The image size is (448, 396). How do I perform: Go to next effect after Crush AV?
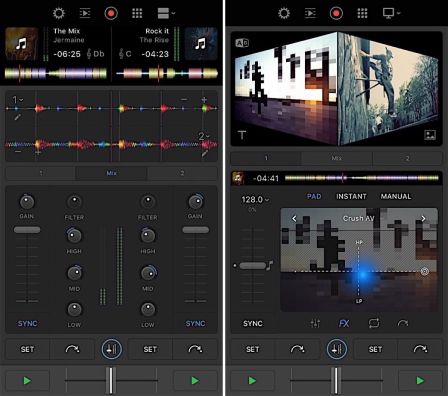tap(423, 219)
